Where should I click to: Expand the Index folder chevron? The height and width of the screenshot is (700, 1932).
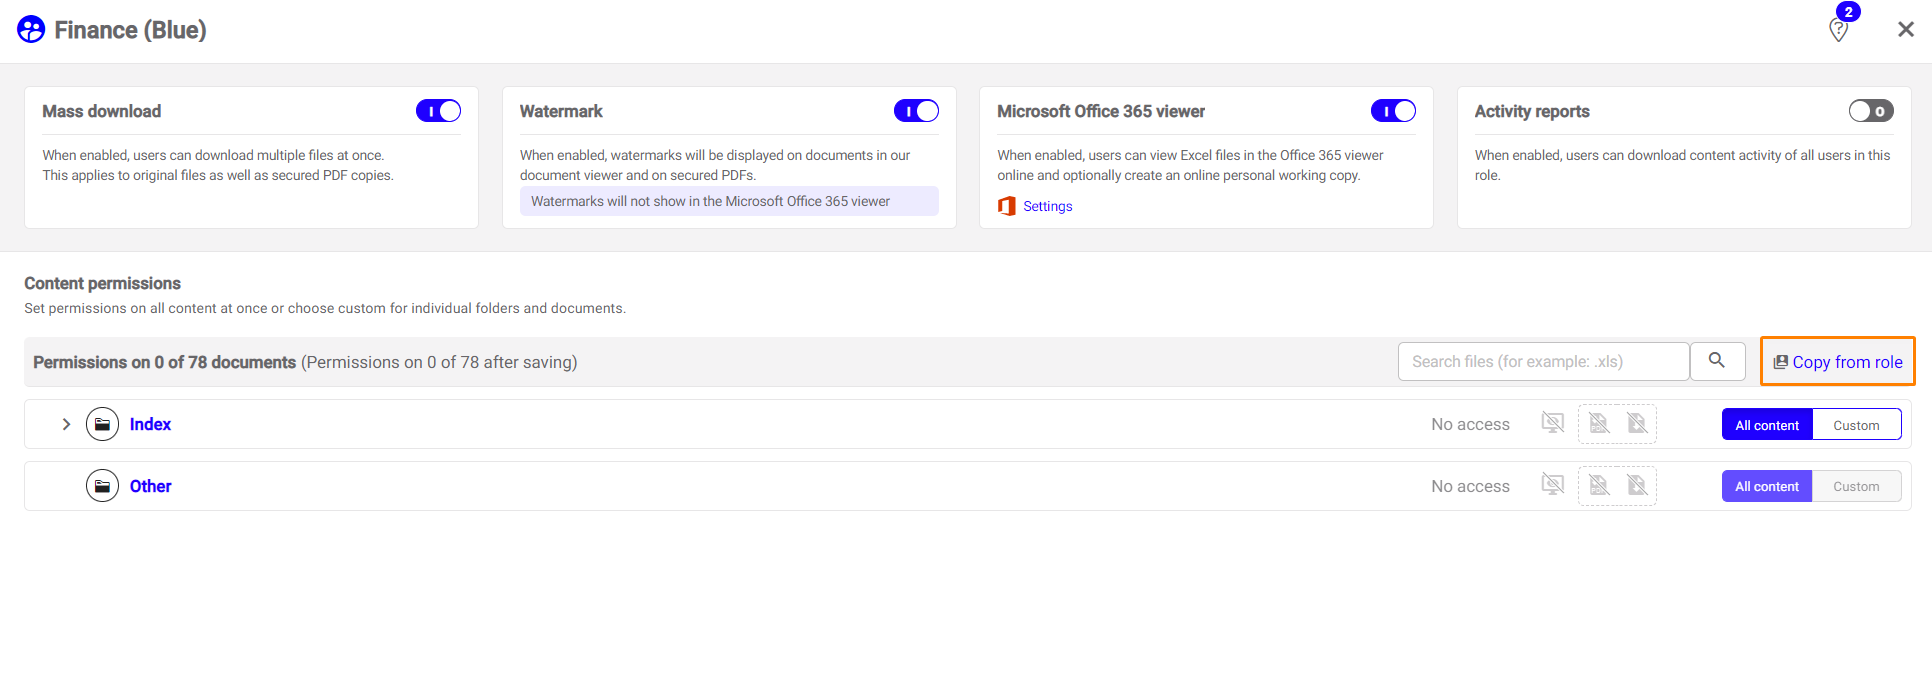pos(66,424)
